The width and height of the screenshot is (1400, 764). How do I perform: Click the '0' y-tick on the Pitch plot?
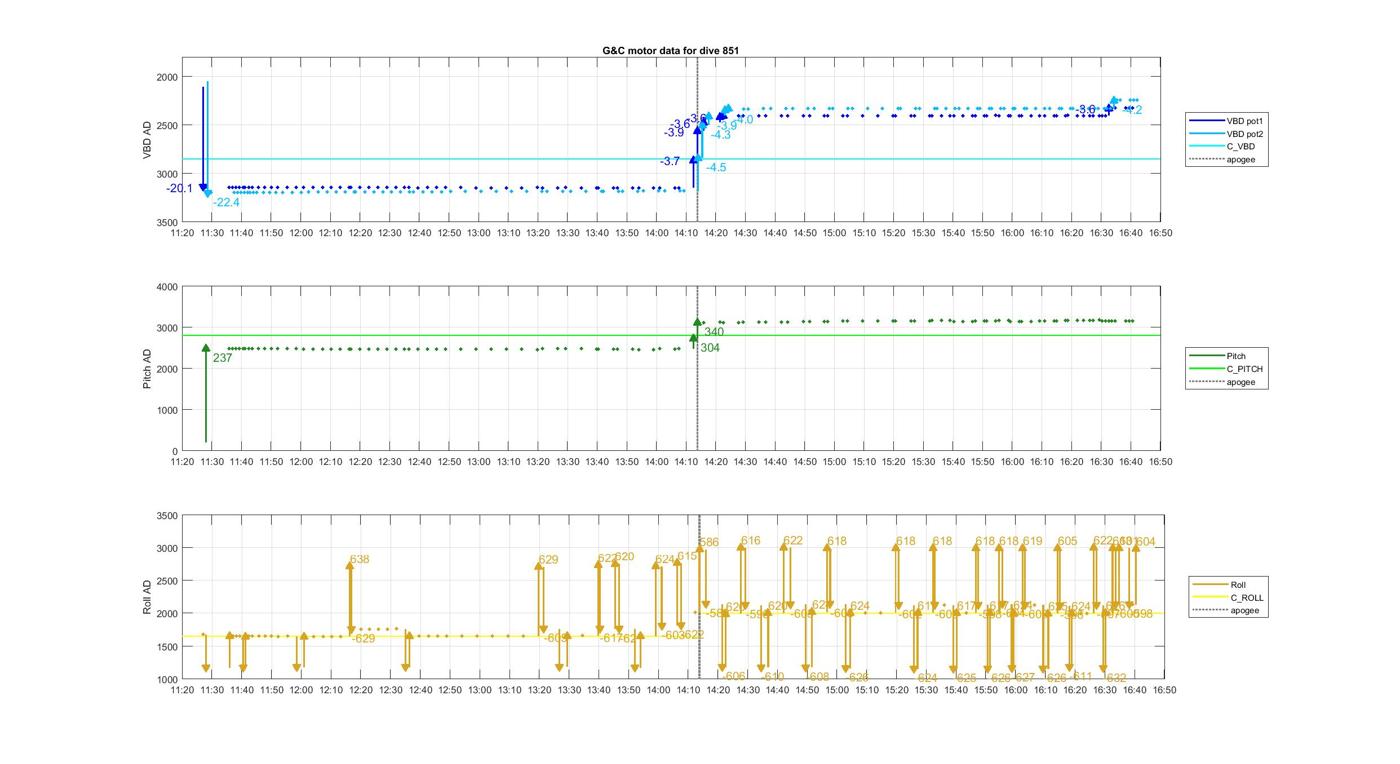(175, 452)
